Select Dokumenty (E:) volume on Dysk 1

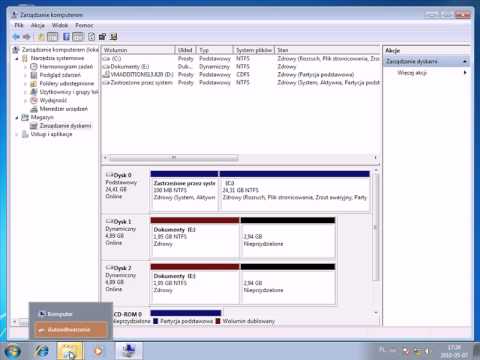[x=195, y=237]
